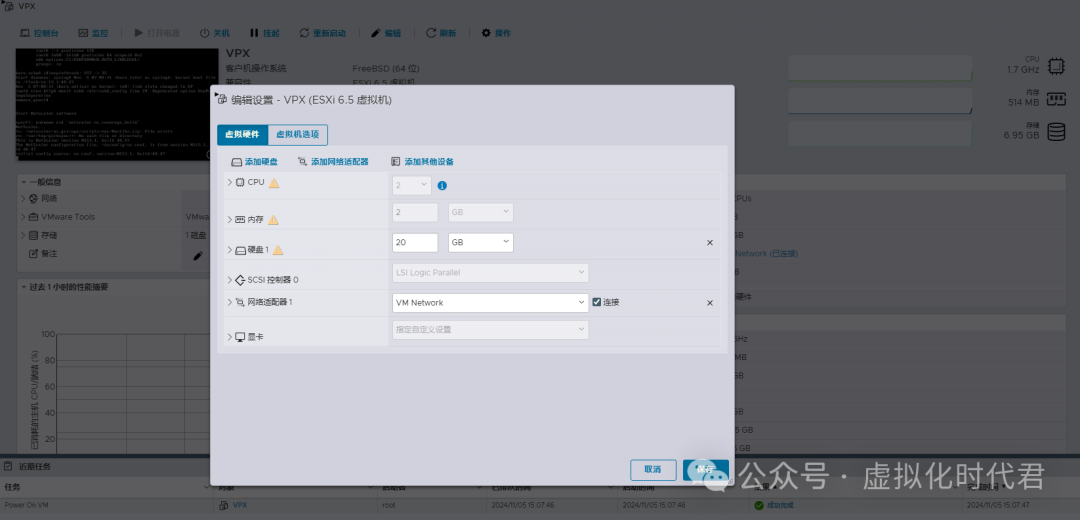Click the device icon beside 添加其他设备
This screenshot has width=1080, height=520.
coord(395,162)
